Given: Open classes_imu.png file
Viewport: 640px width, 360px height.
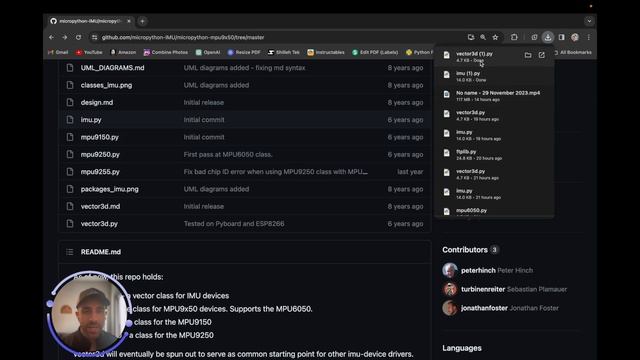Looking at the screenshot, I should 106,85.
